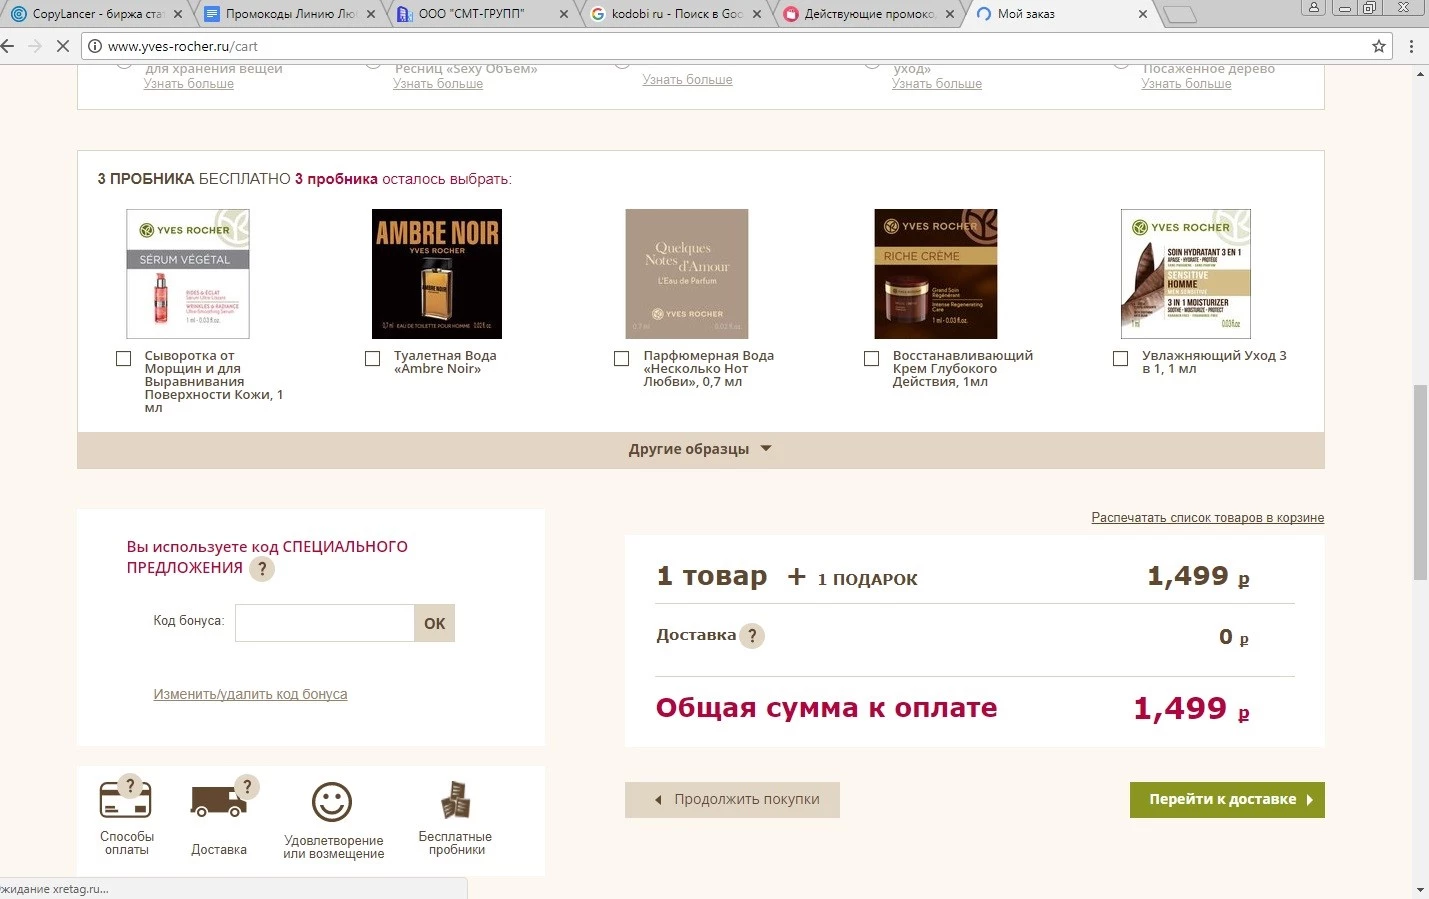Click the free samples icon

(455, 800)
